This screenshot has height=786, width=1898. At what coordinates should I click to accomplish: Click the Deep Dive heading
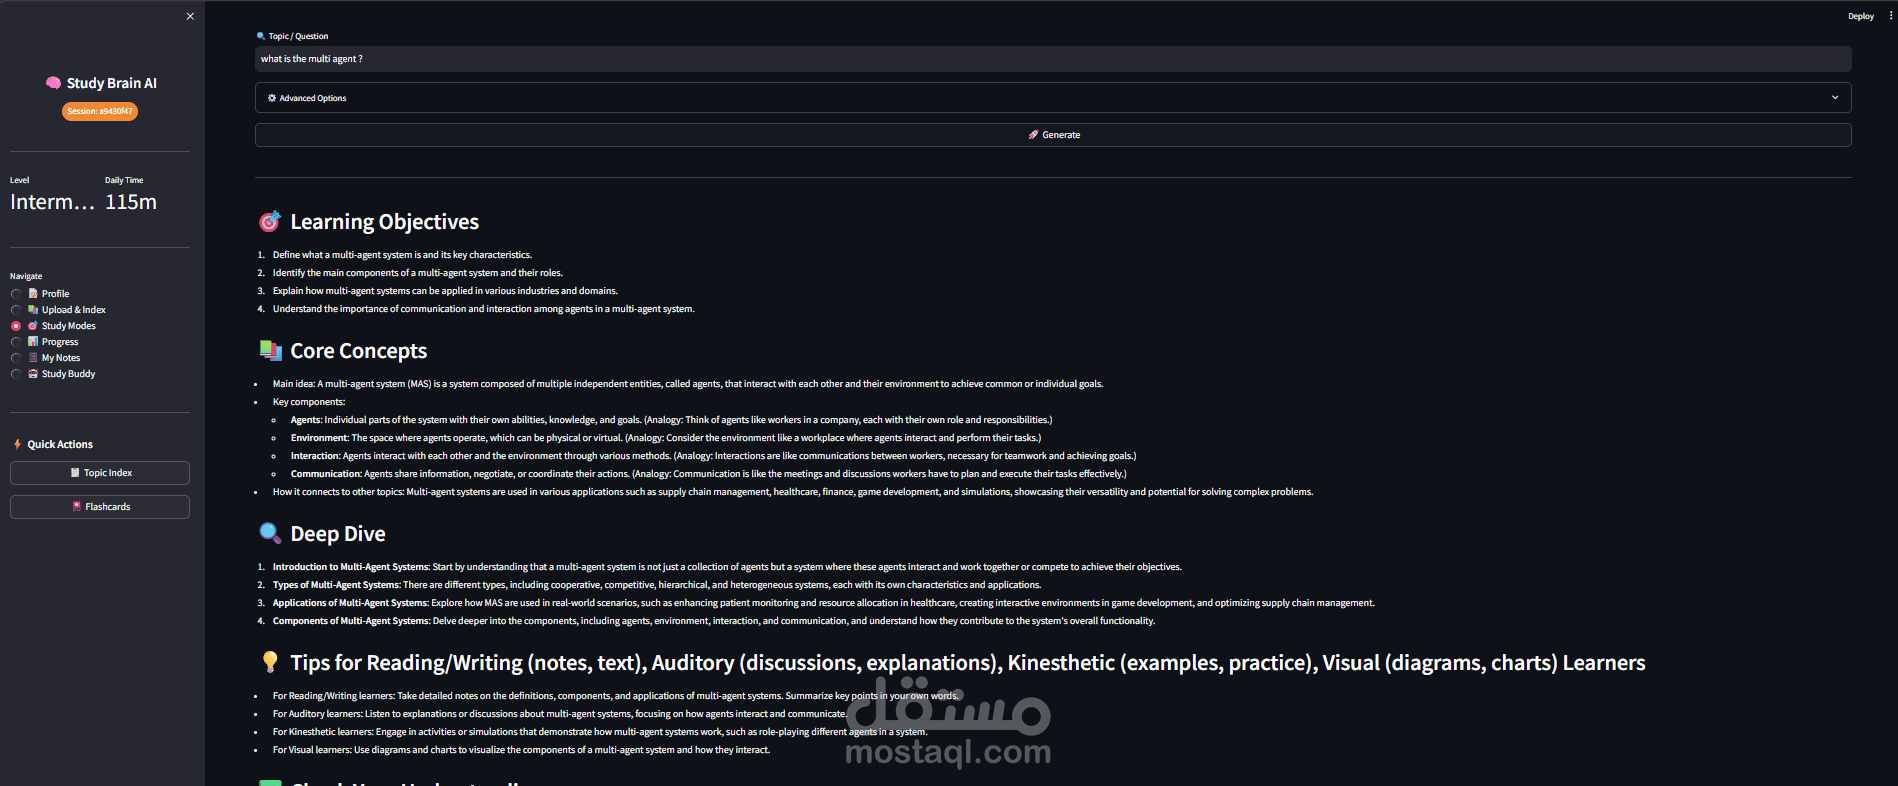pyautogui.click(x=338, y=534)
